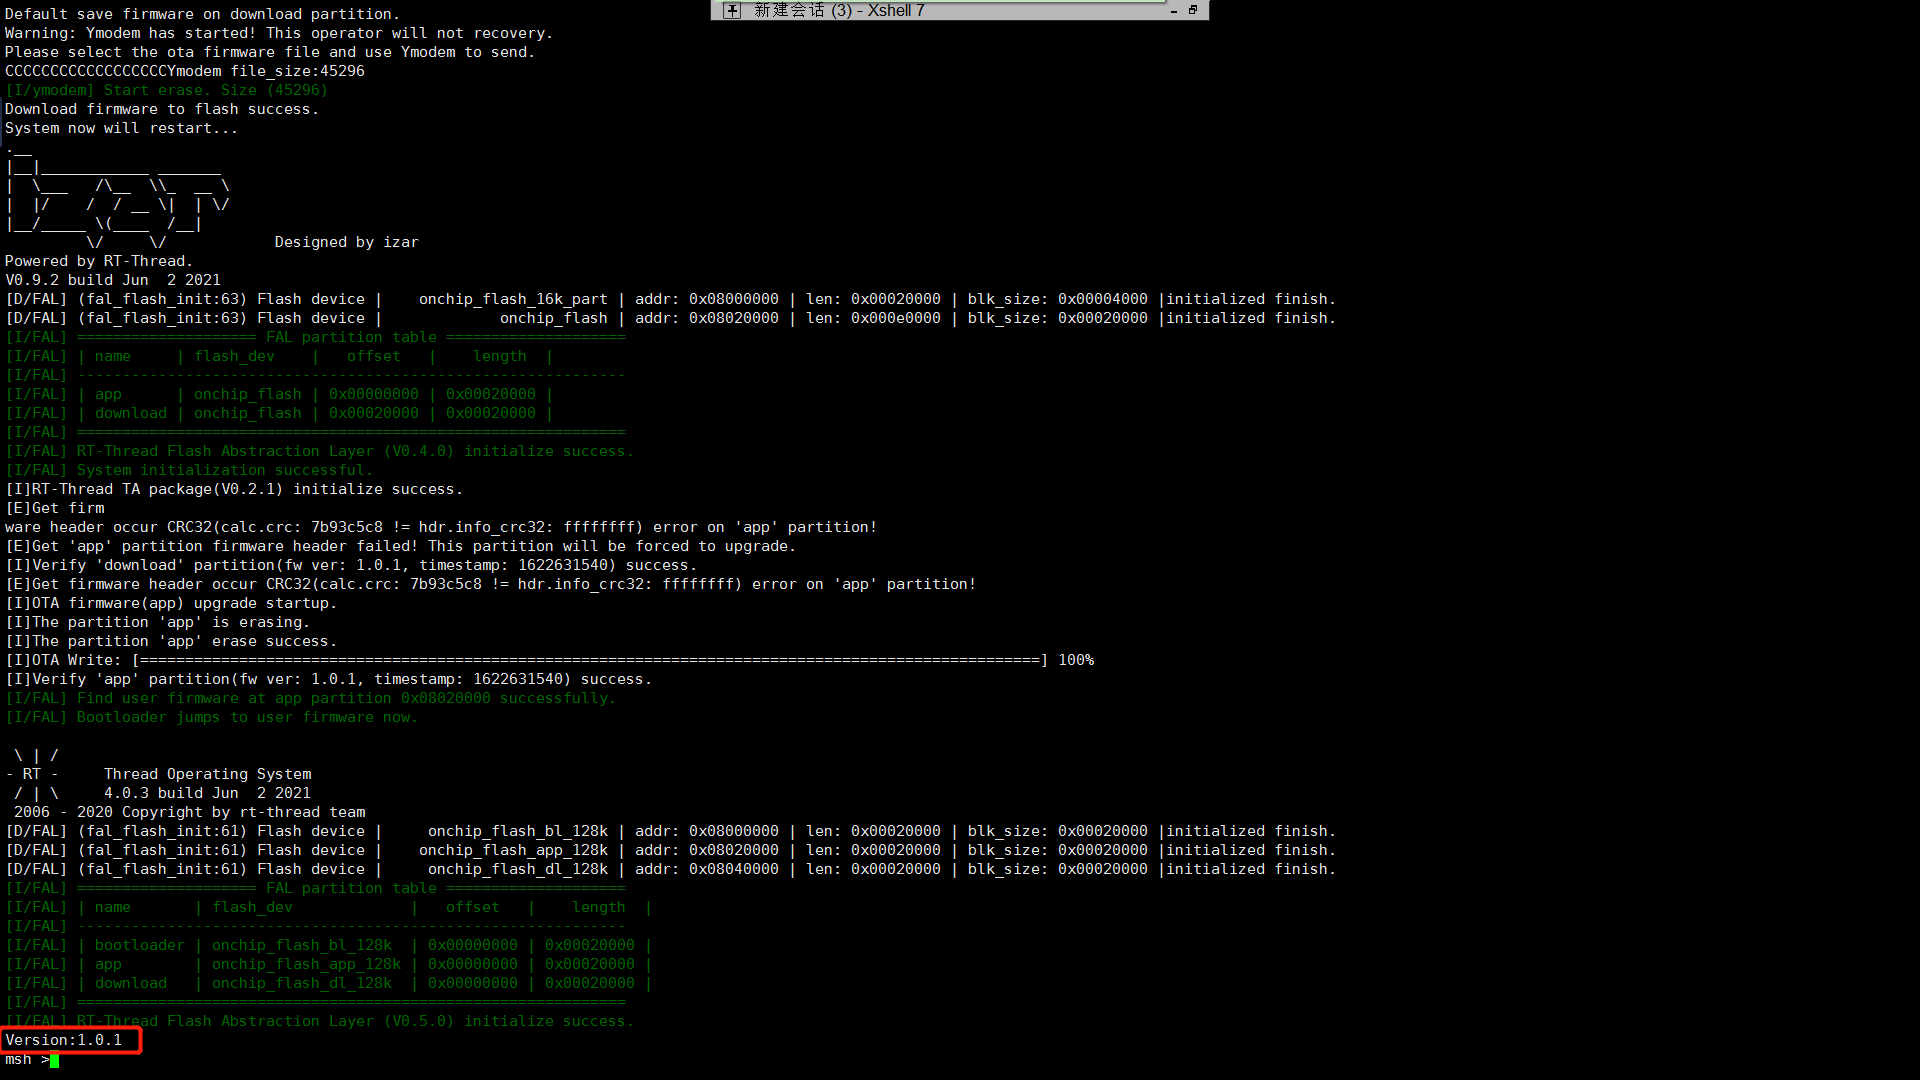Image resolution: width=1920 pixels, height=1080 pixels.
Task: Click onchip_flash_dl_128k in the Flash device line
Action: (x=517, y=869)
